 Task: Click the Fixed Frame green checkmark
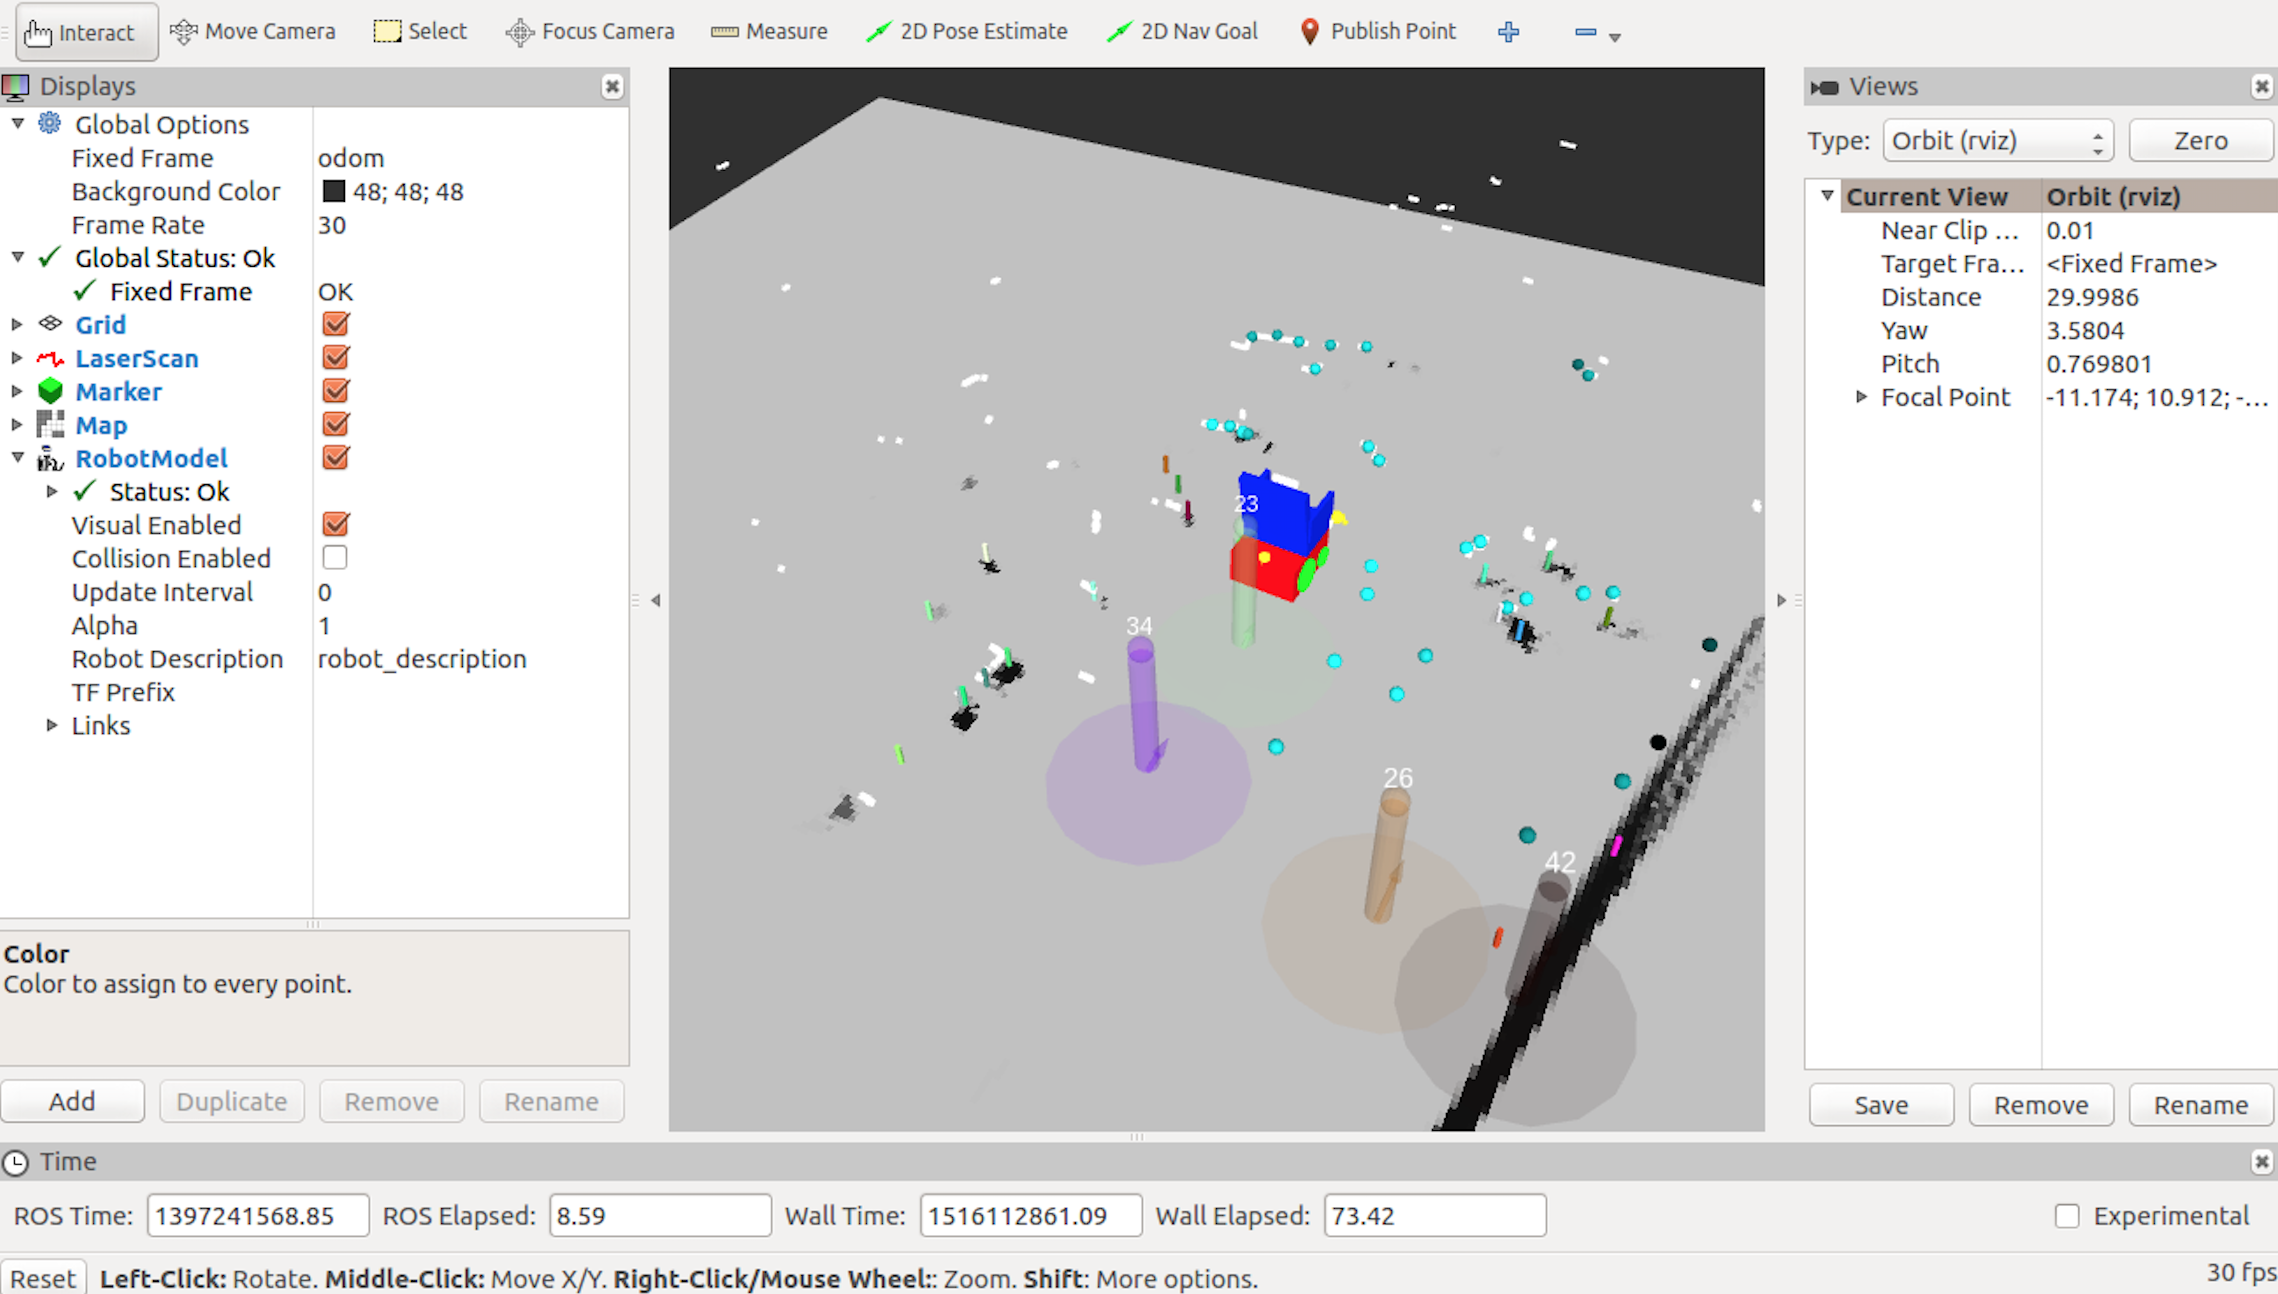(85, 291)
